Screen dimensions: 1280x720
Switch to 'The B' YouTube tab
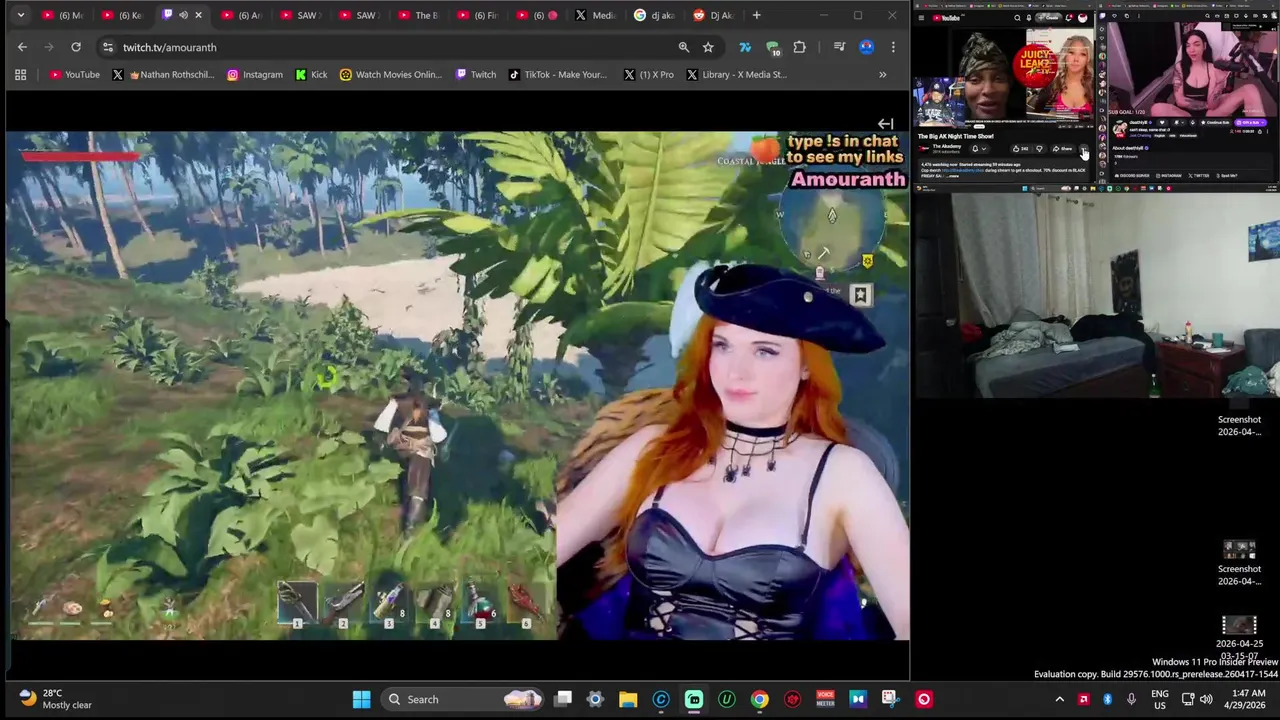pos(418,15)
